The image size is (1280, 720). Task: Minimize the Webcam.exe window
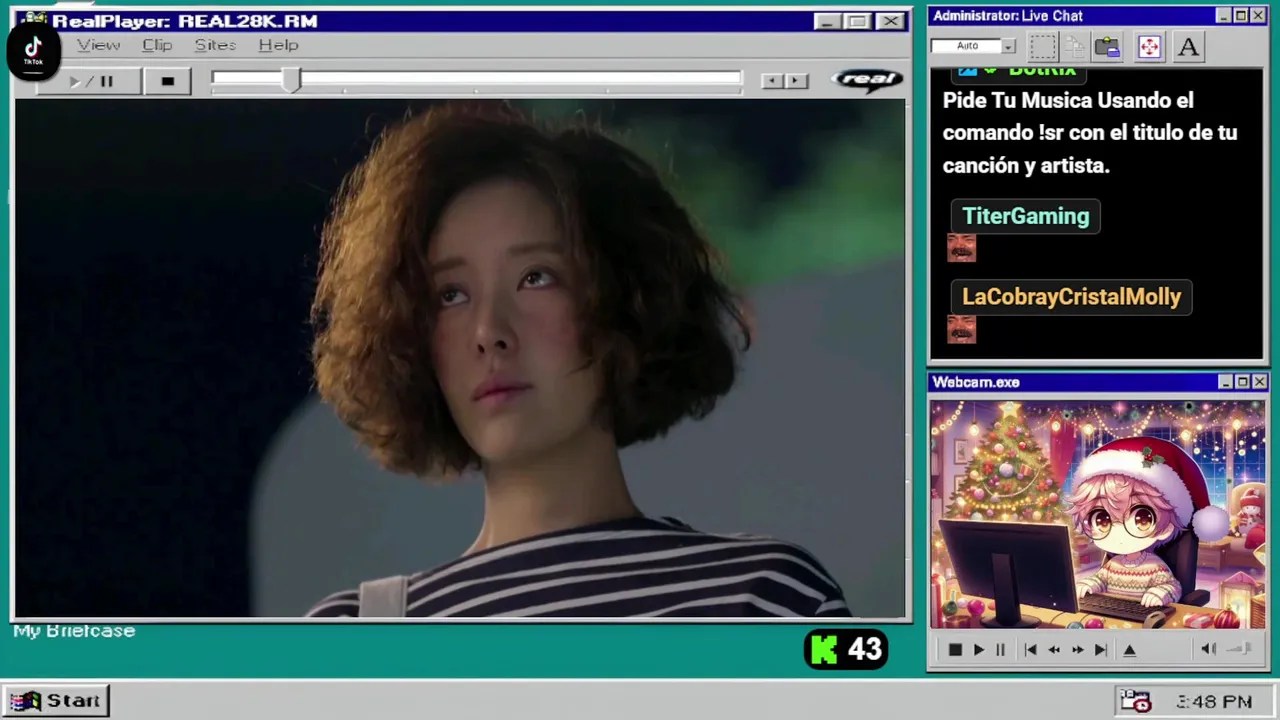point(1225,382)
